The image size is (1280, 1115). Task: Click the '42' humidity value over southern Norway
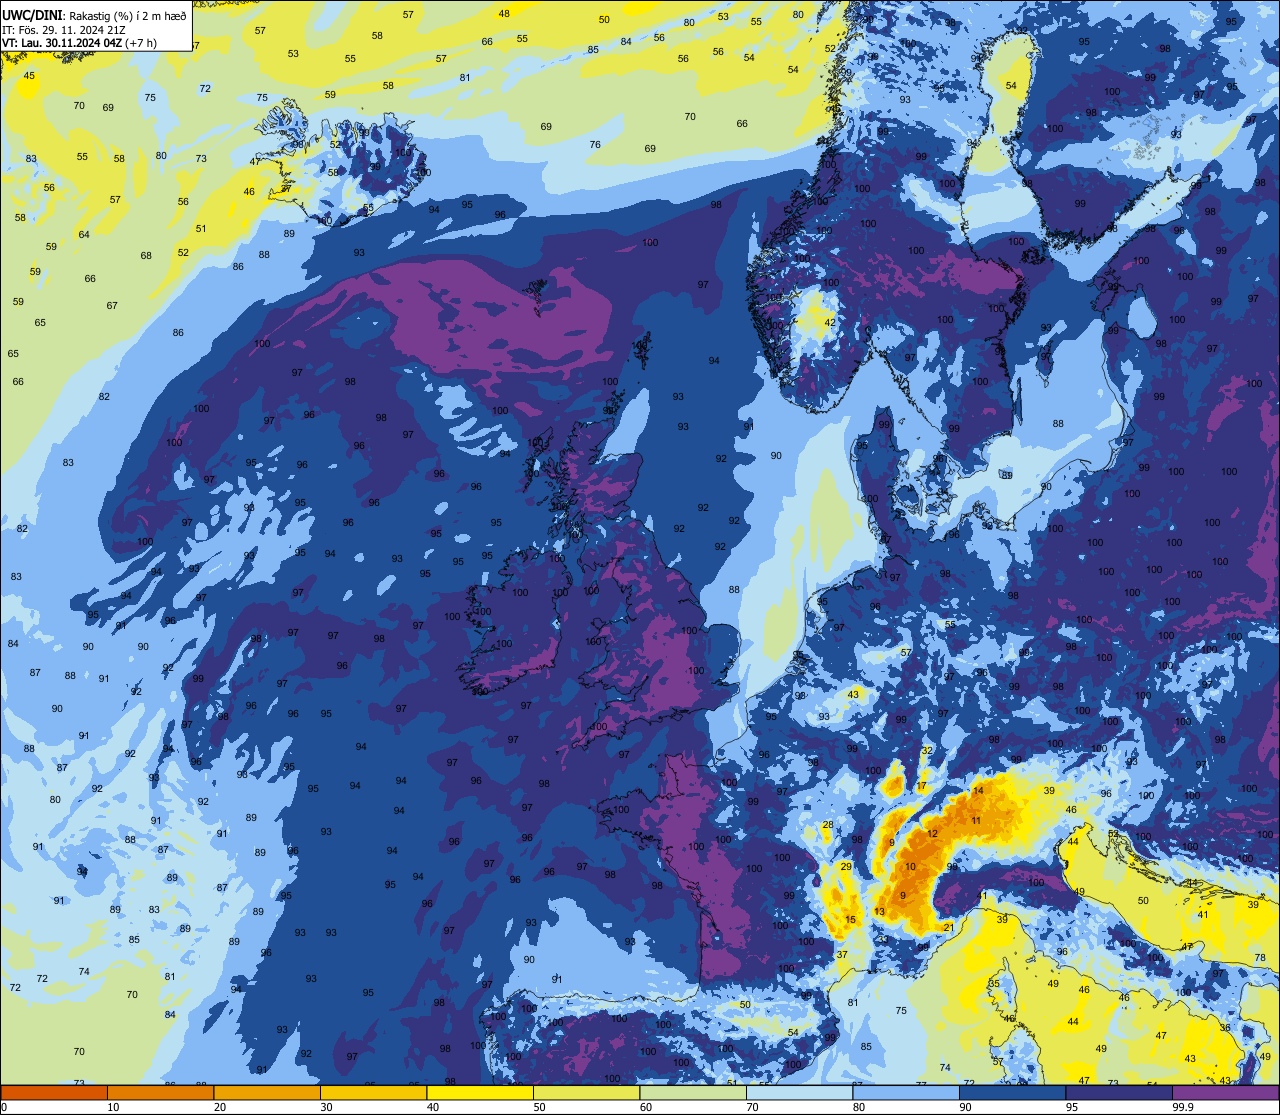coord(830,322)
